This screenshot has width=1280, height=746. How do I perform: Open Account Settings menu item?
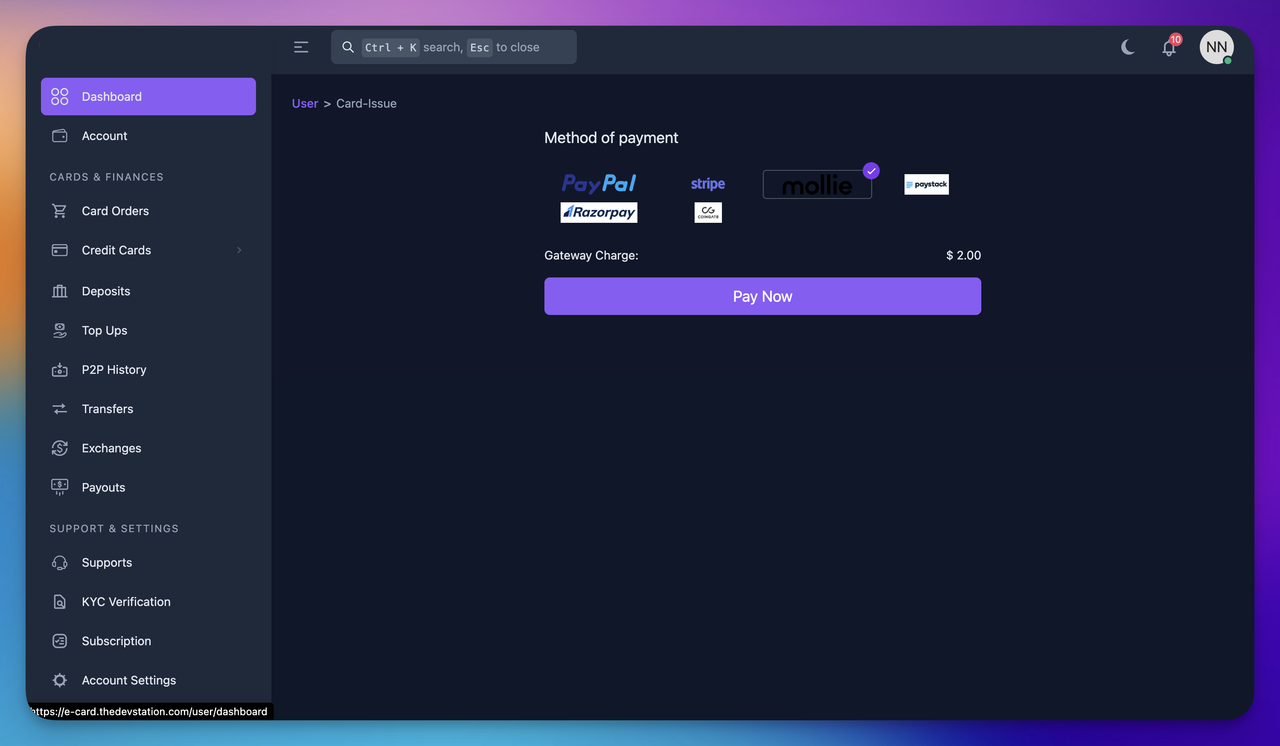pos(148,680)
